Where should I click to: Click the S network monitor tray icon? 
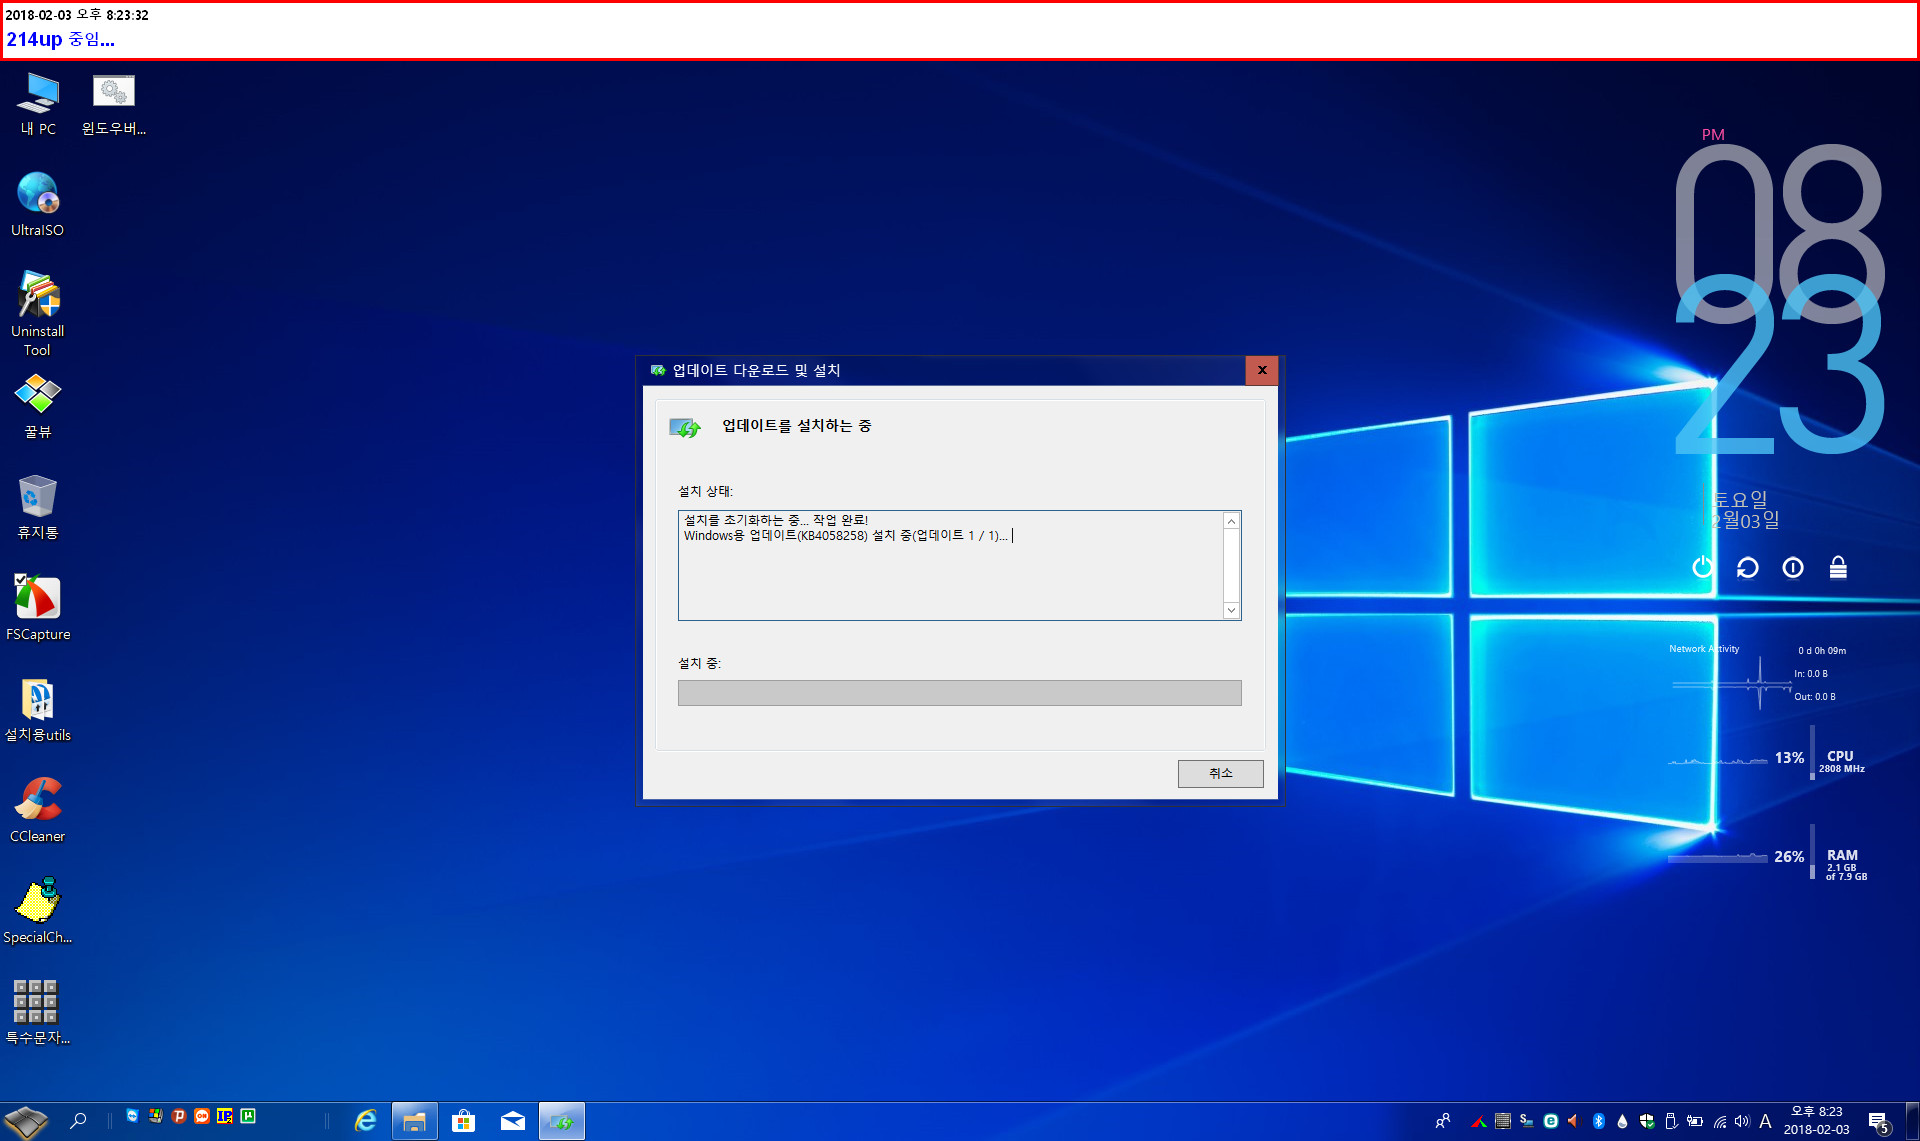point(1527,1121)
